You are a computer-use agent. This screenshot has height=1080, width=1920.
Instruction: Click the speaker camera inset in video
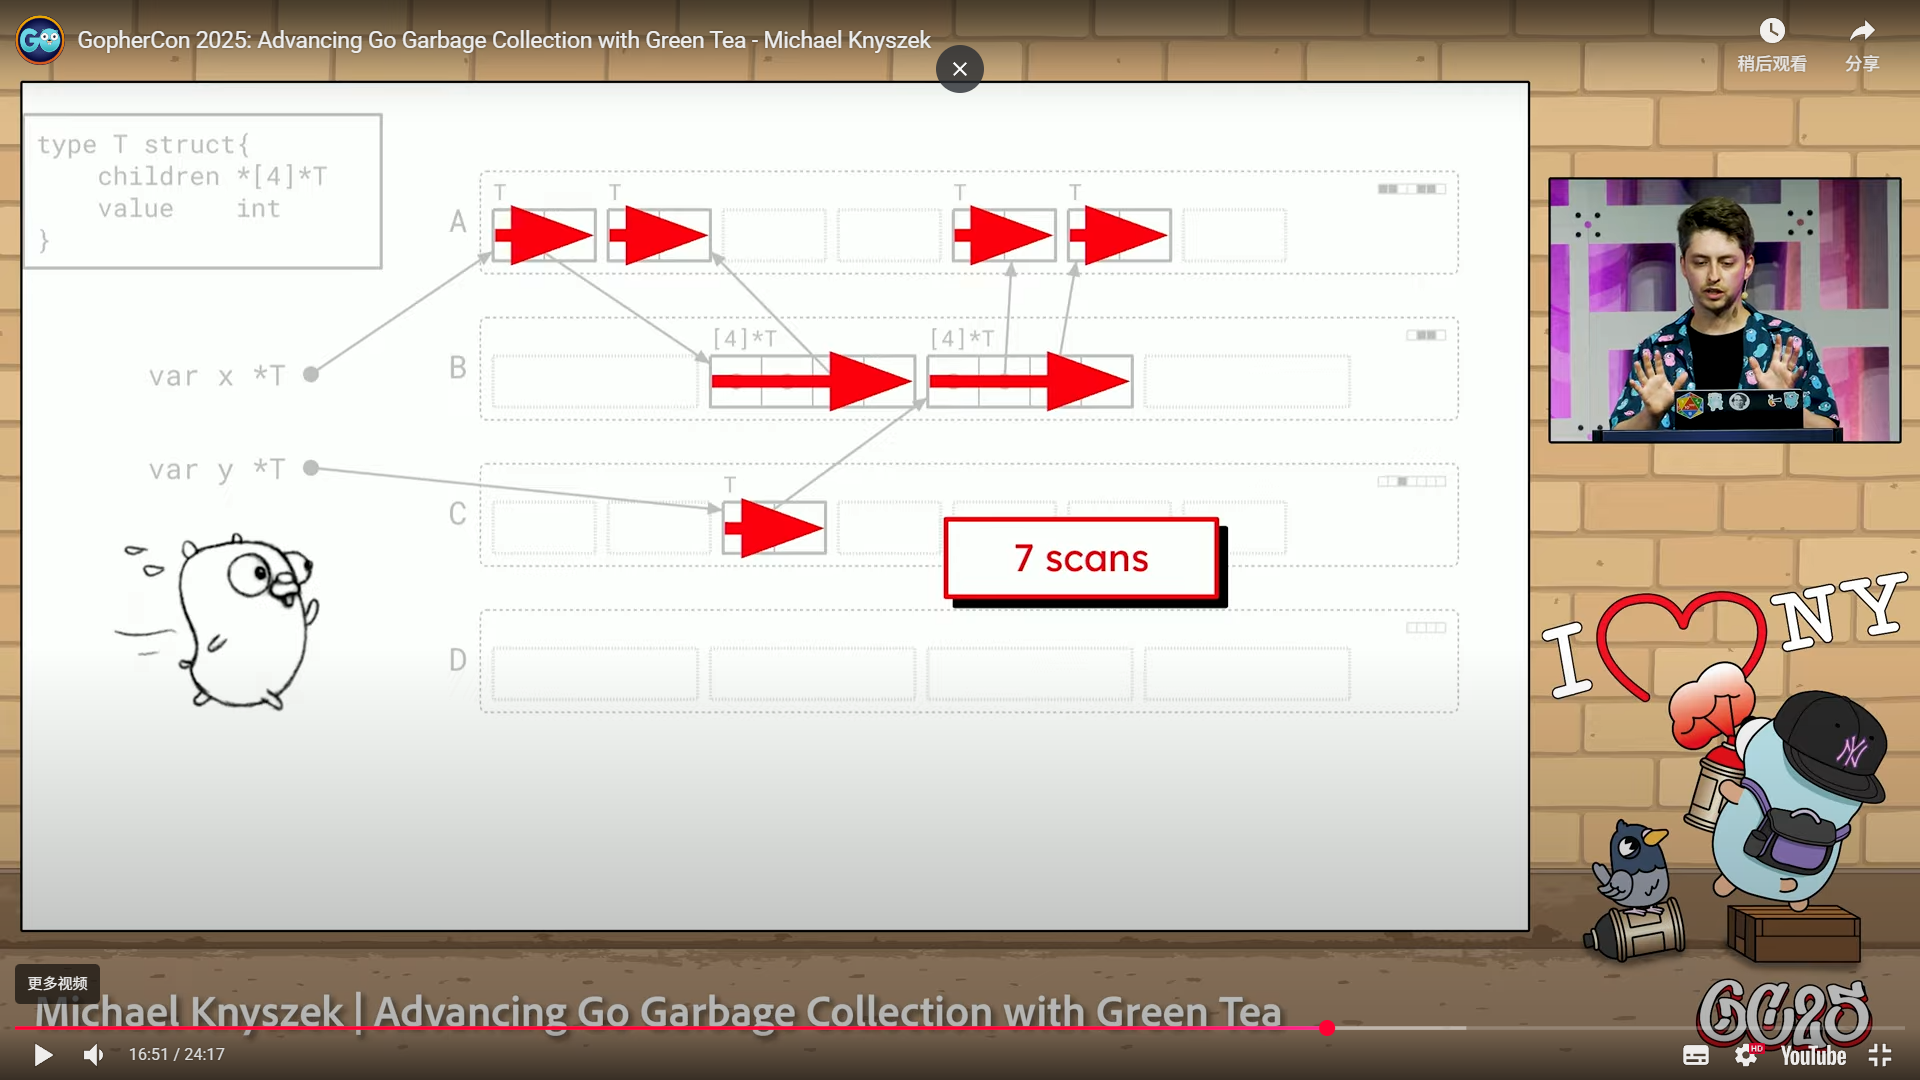[x=1724, y=310]
